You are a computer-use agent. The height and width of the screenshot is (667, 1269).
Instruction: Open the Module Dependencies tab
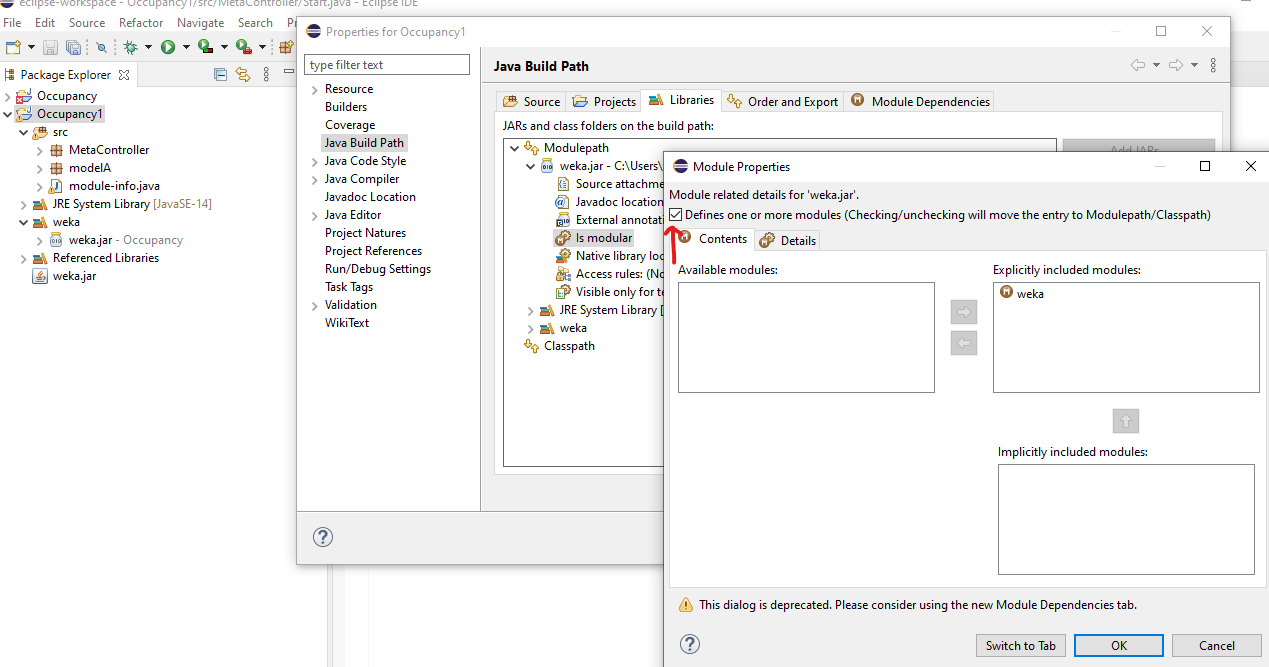(920, 101)
